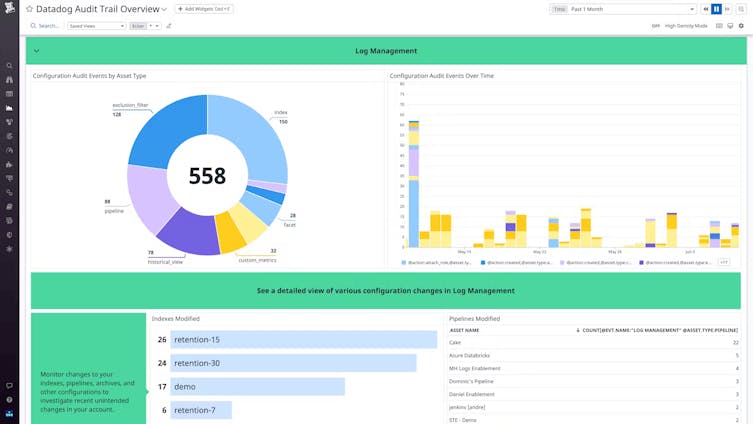Click the zoom search icon top right
The height and width of the screenshot is (424, 753).
pyautogui.click(x=741, y=9)
